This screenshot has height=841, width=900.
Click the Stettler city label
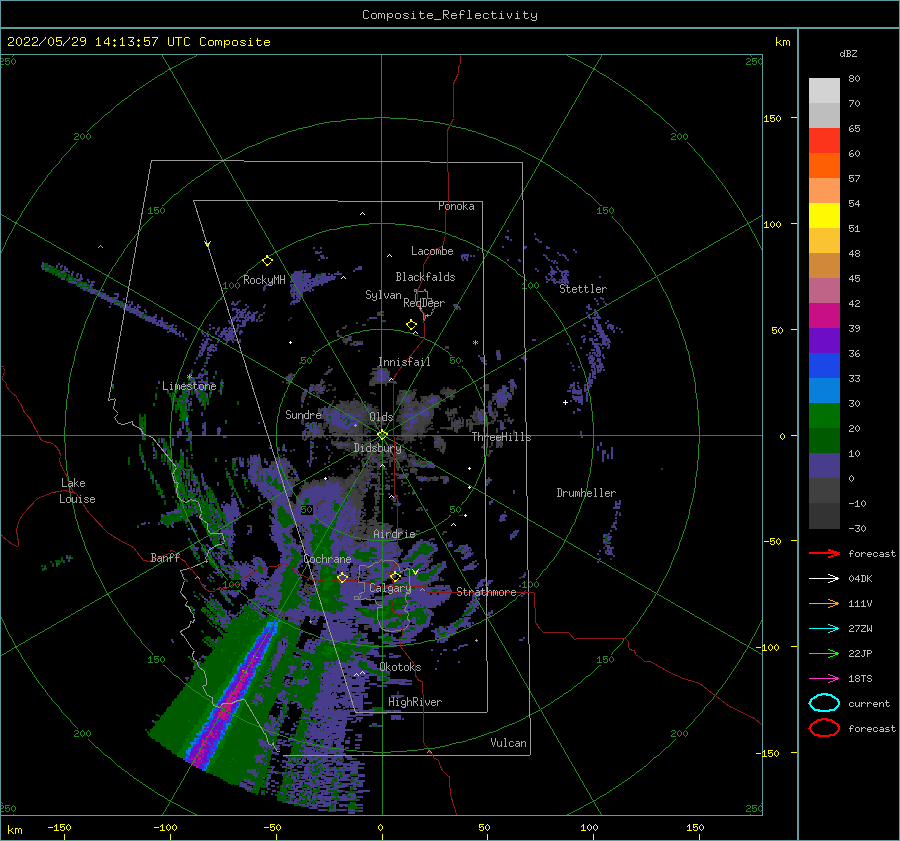click(583, 289)
